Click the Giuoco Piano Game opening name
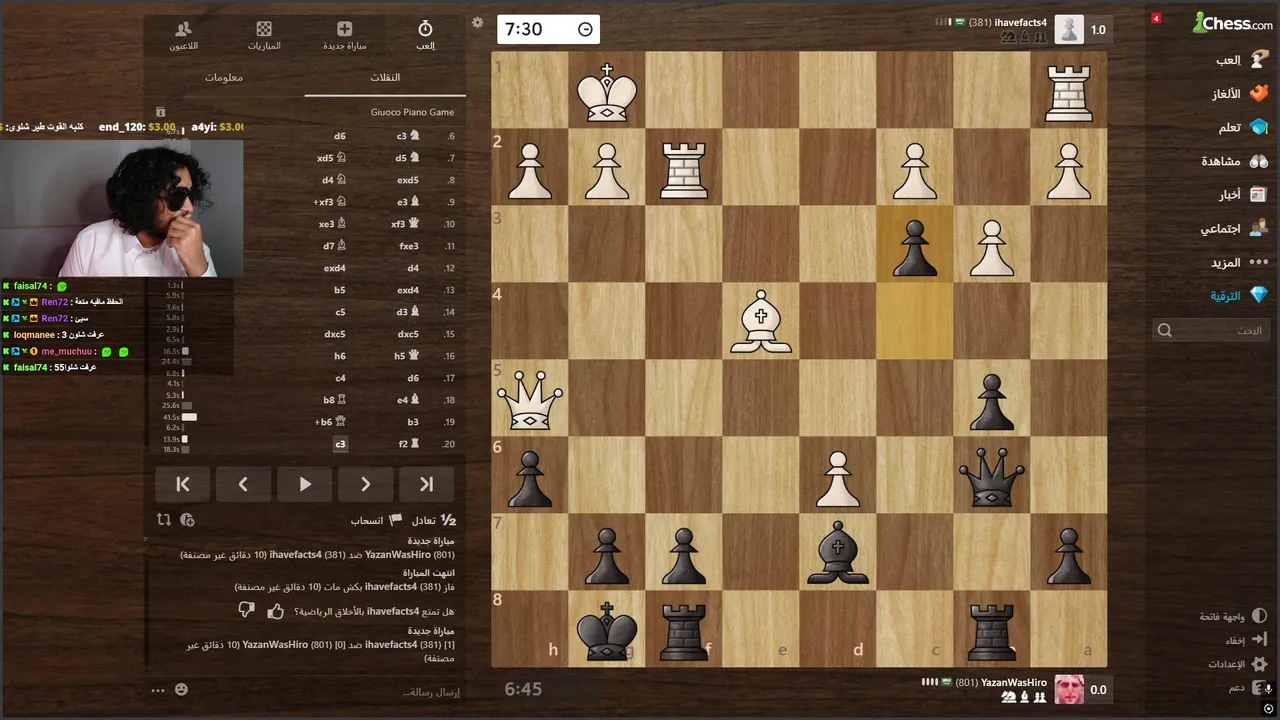Screen dimensions: 1280x720 point(412,112)
